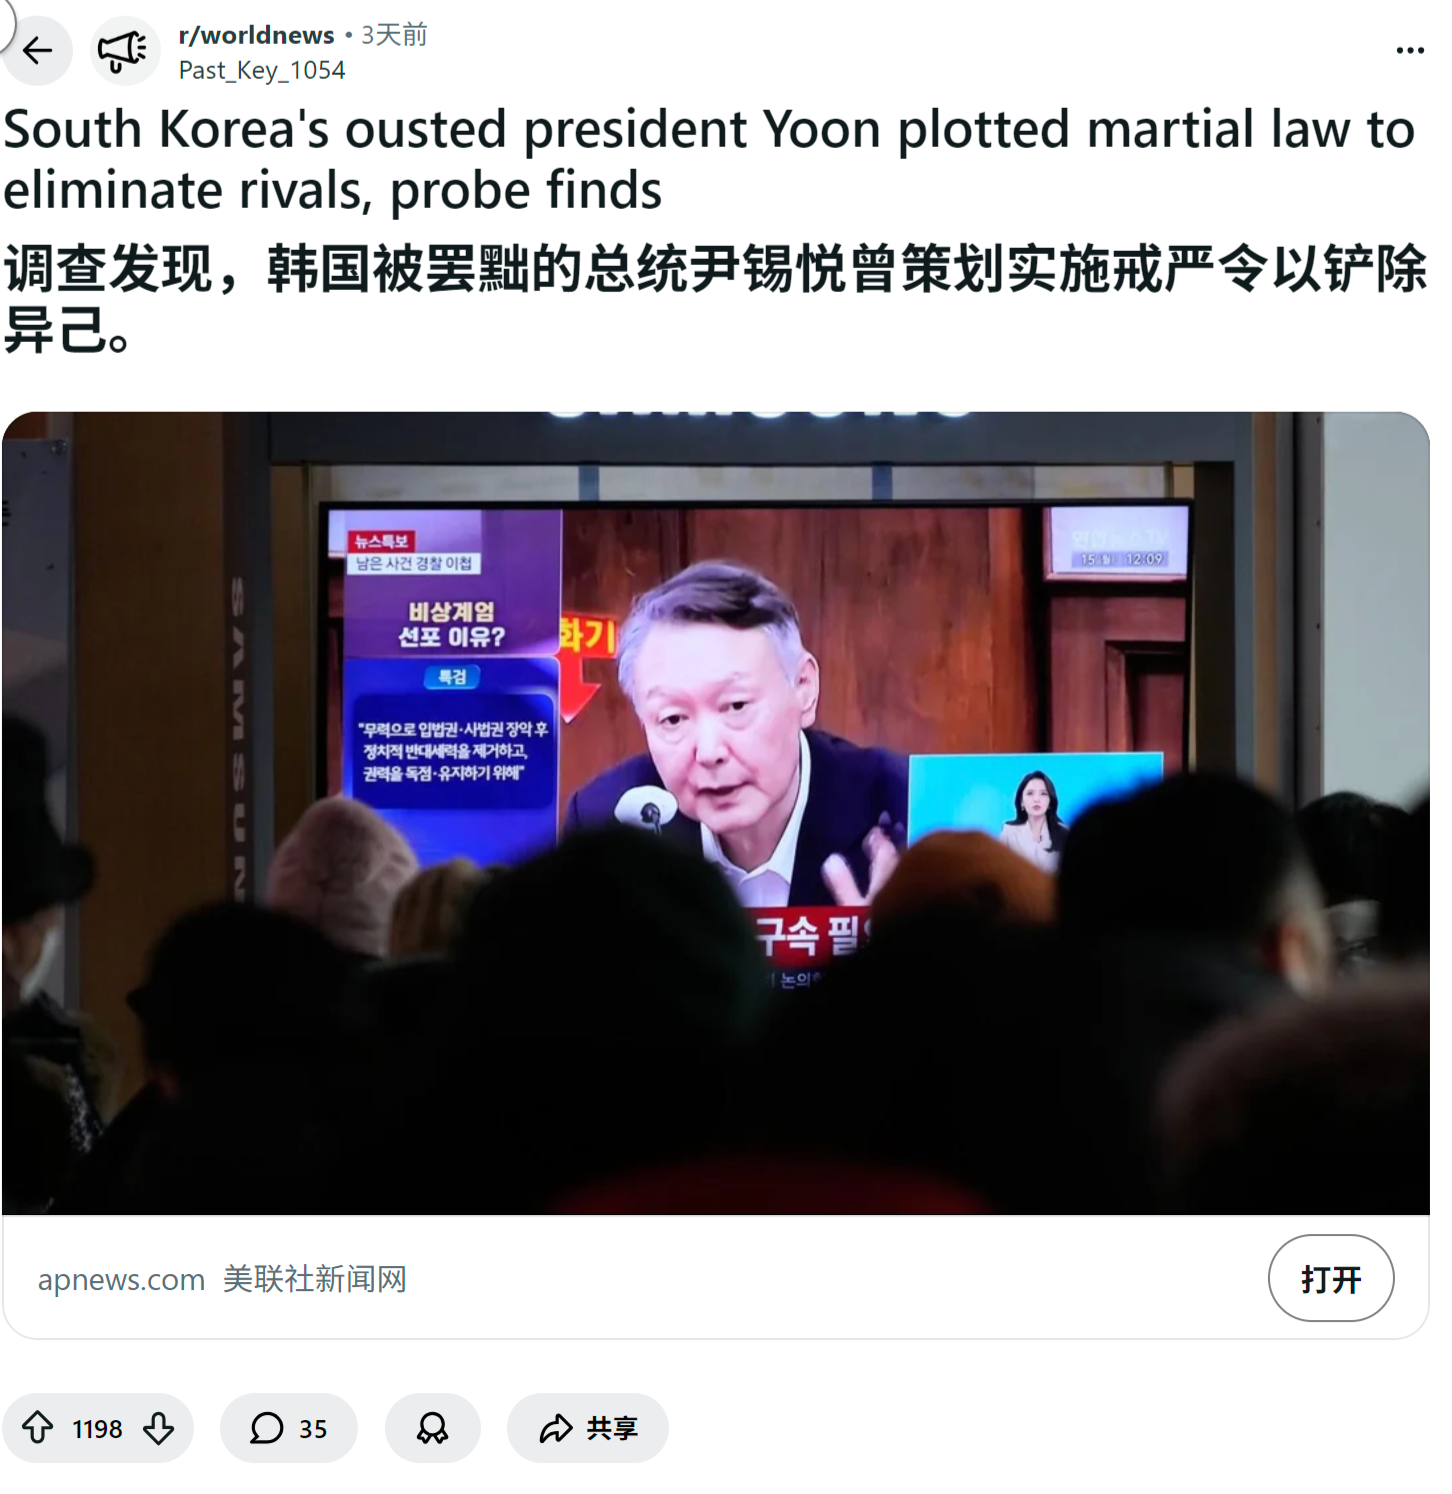Visit the r/worldnews community link

[x=256, y=35]
